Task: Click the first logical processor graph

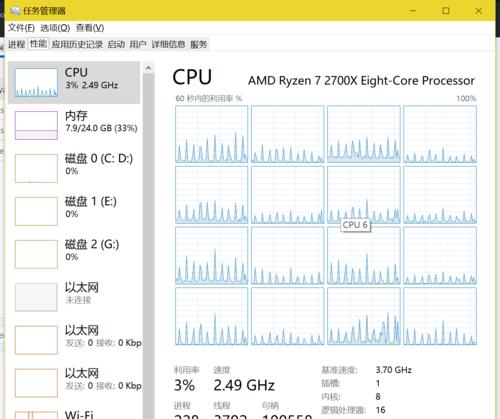Action: (x=211, y=134)
